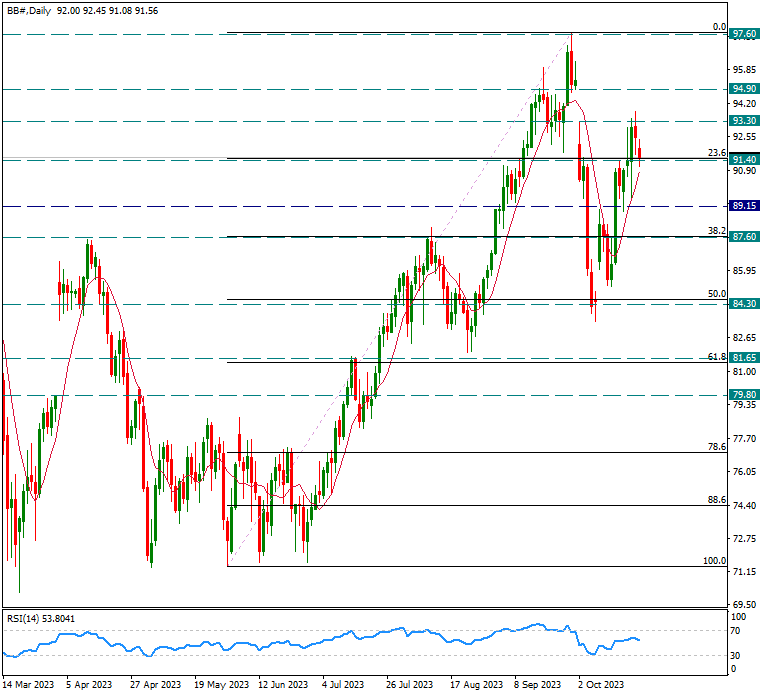Screen dimensions: 767x696
Task: Click the 26 Jul 2023 date label
Action: point(409,684)
